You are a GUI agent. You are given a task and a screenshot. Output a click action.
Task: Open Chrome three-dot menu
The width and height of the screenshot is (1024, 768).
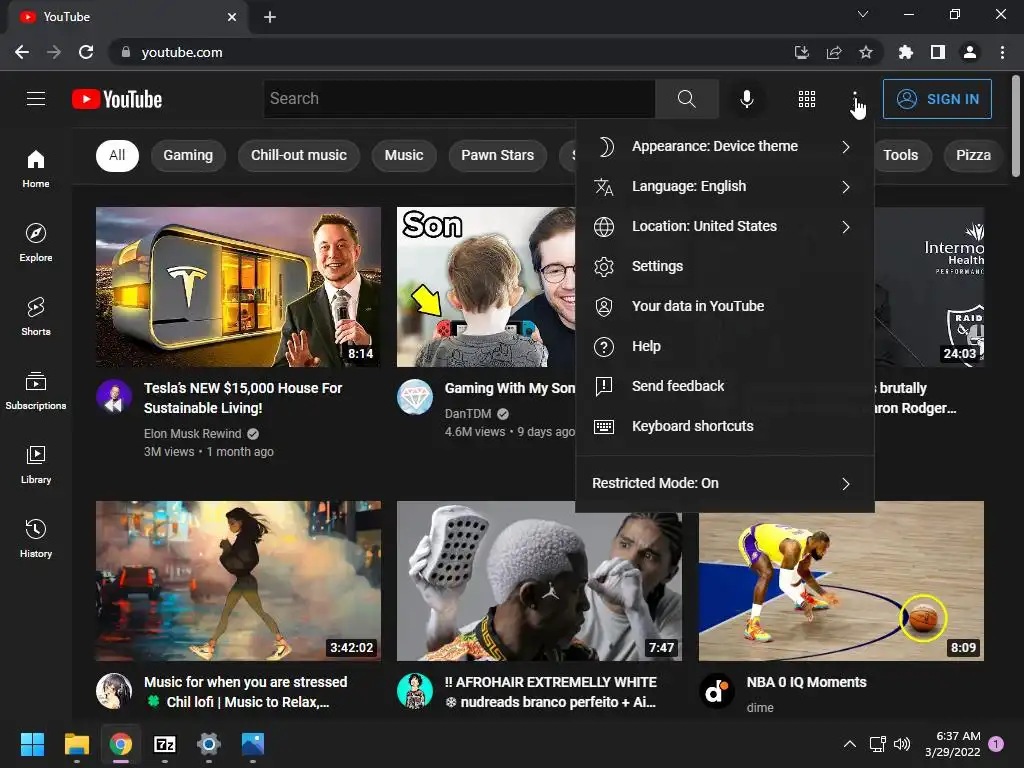point(1002,52)
